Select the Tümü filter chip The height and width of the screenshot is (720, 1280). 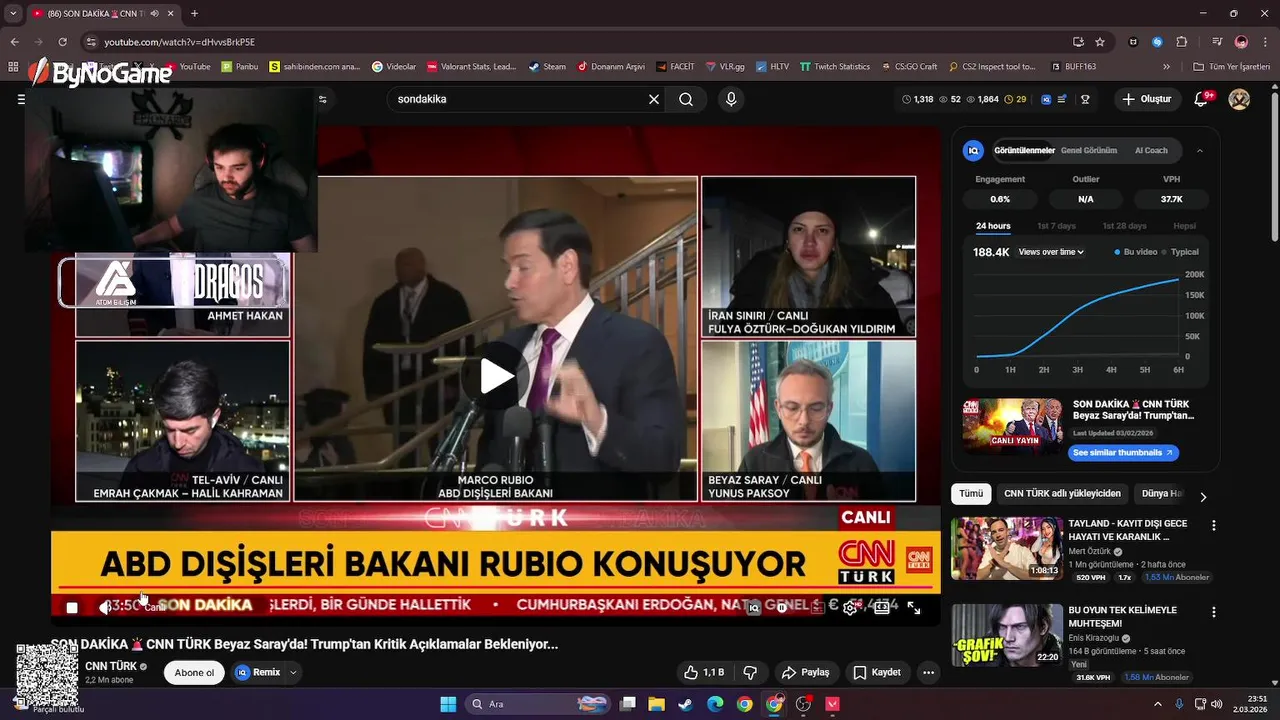pyautogui.click(x=971, y=493)
